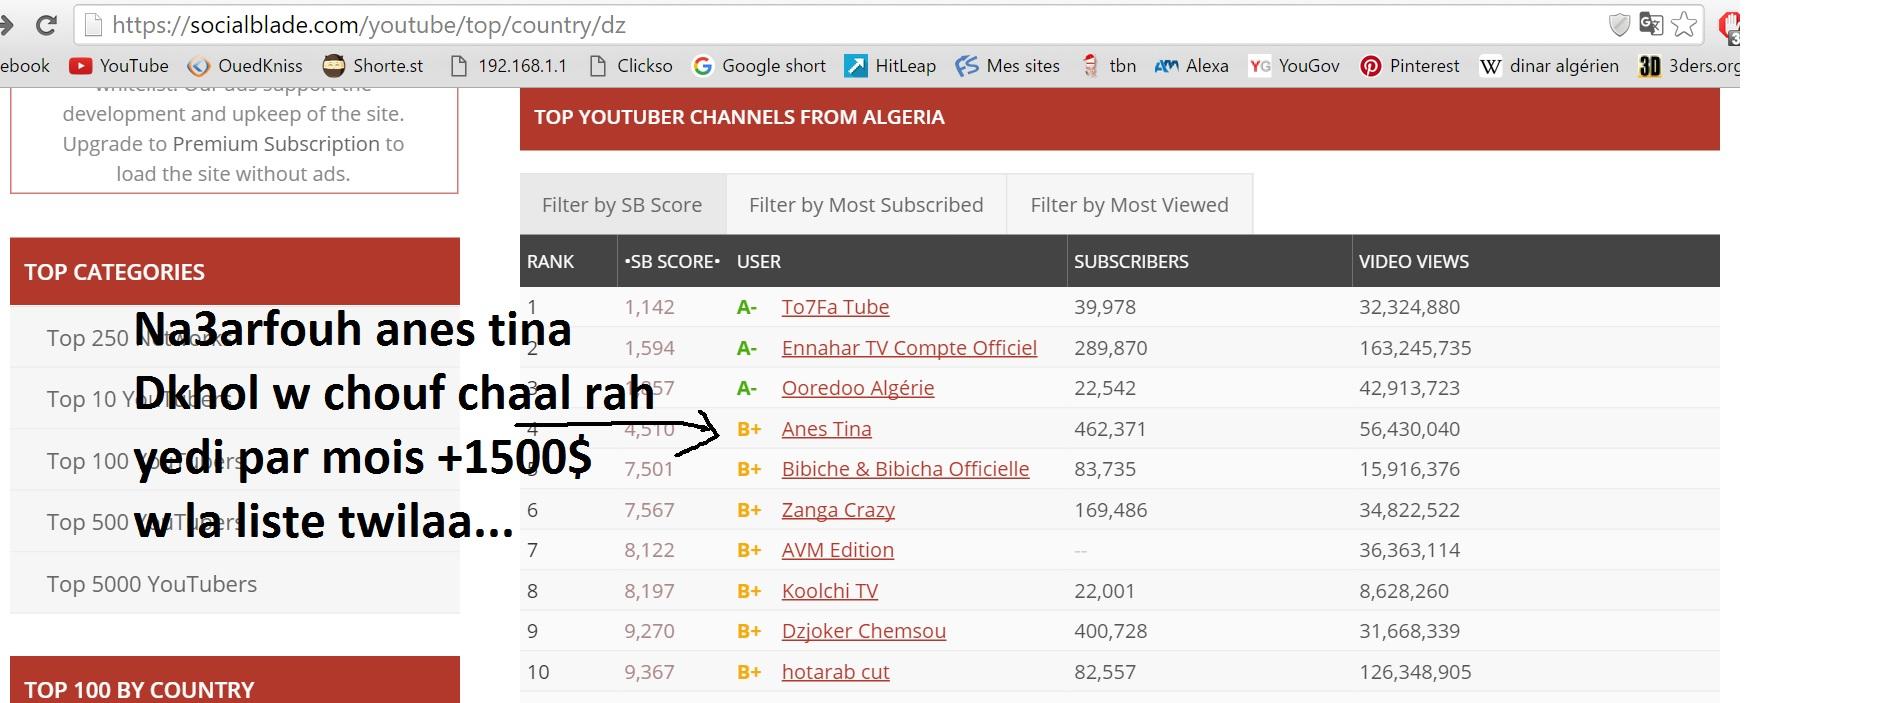
Task: Open the Zanga Crazy channel link
Action: coord(838,510)
